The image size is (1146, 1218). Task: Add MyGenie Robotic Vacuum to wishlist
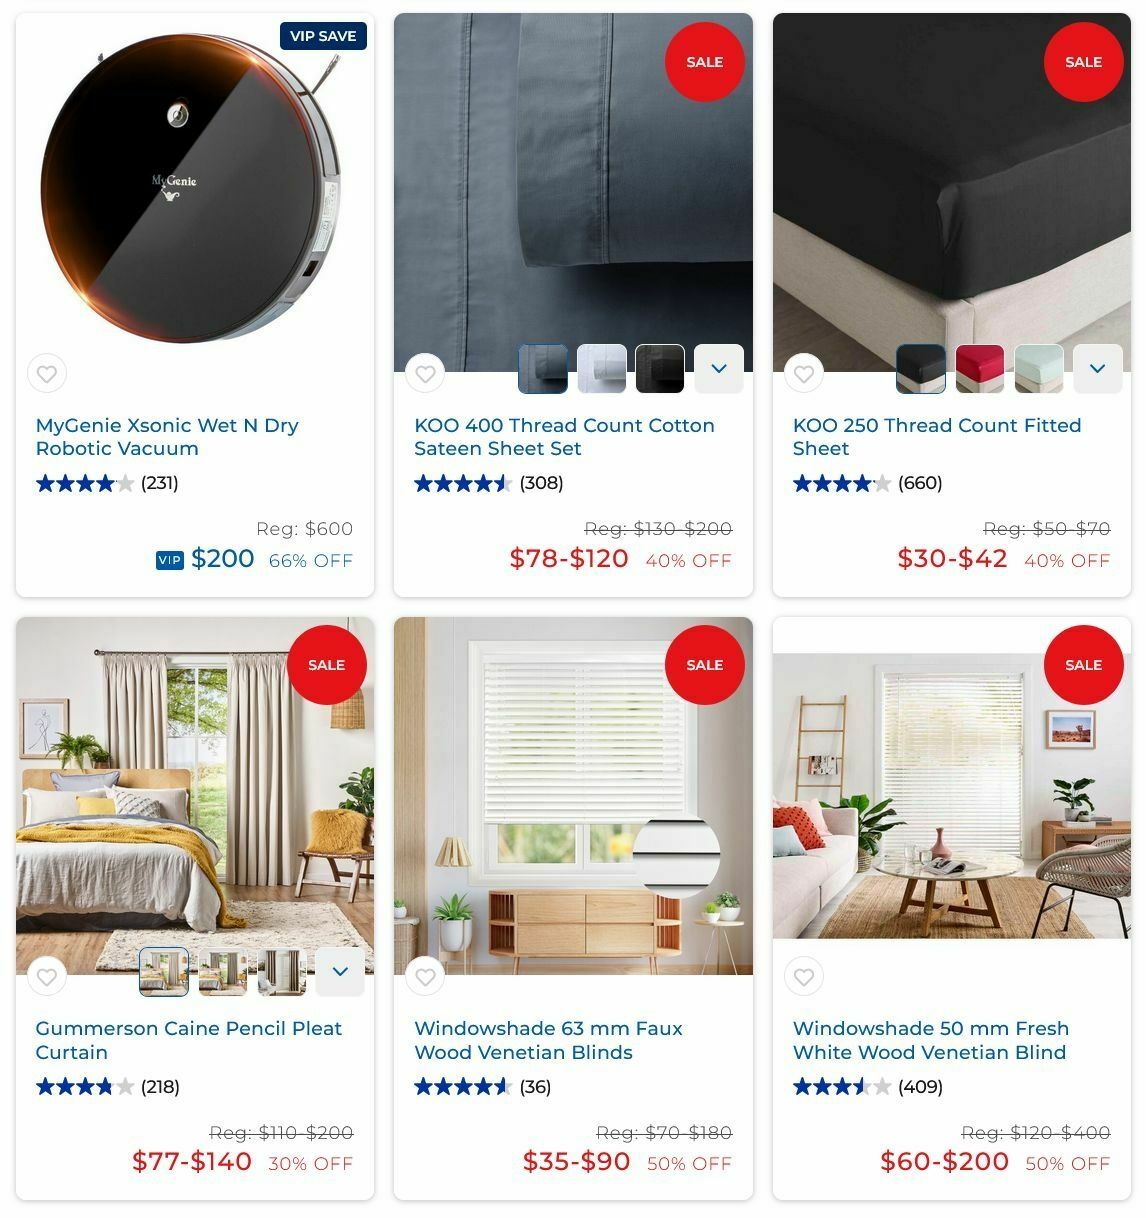coord(47,374)
